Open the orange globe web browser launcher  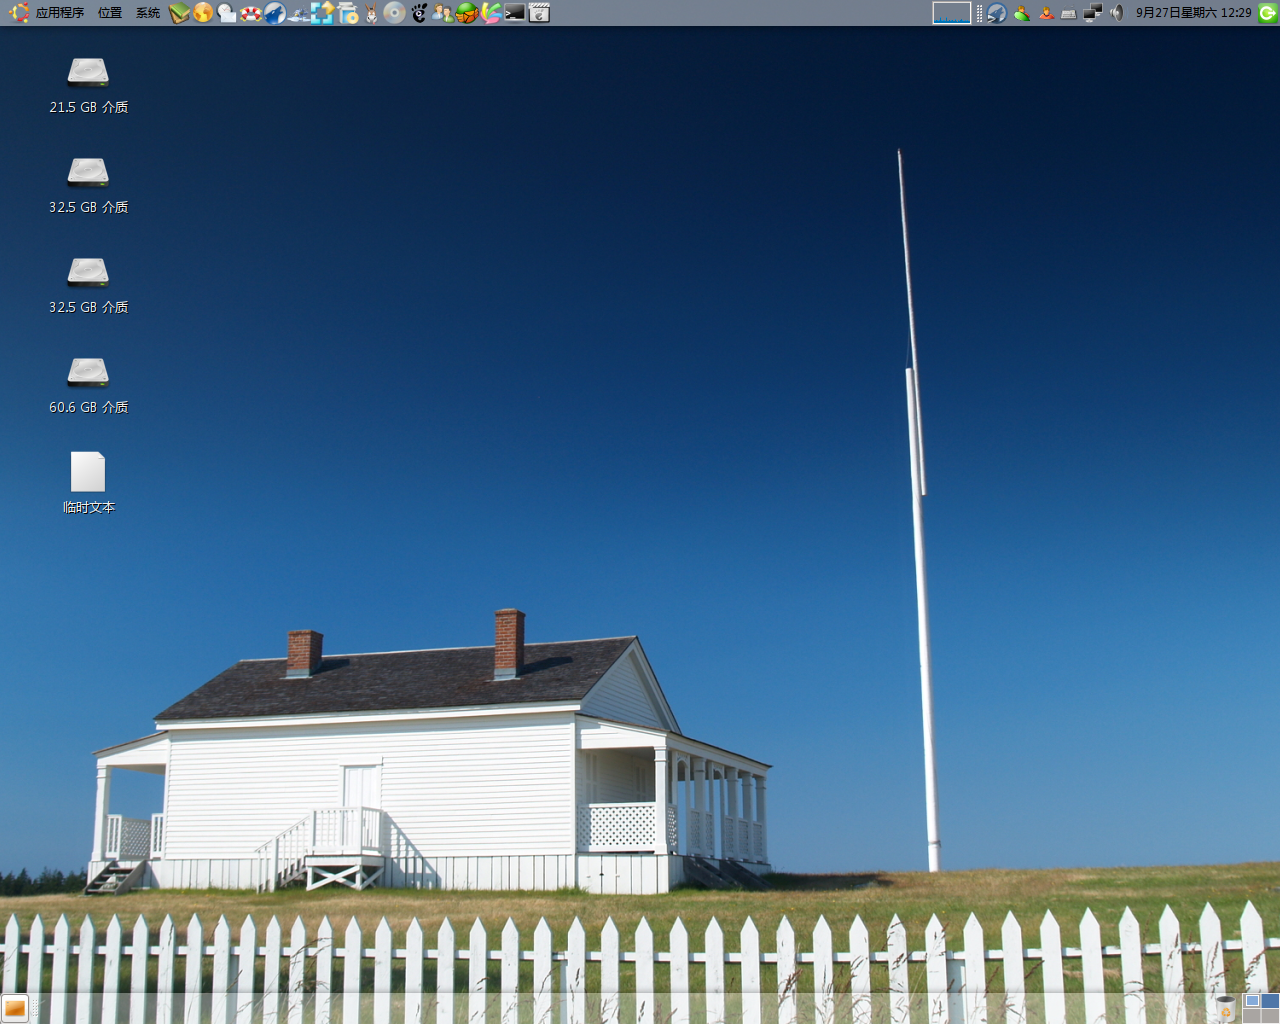click(x=203, y=13)
